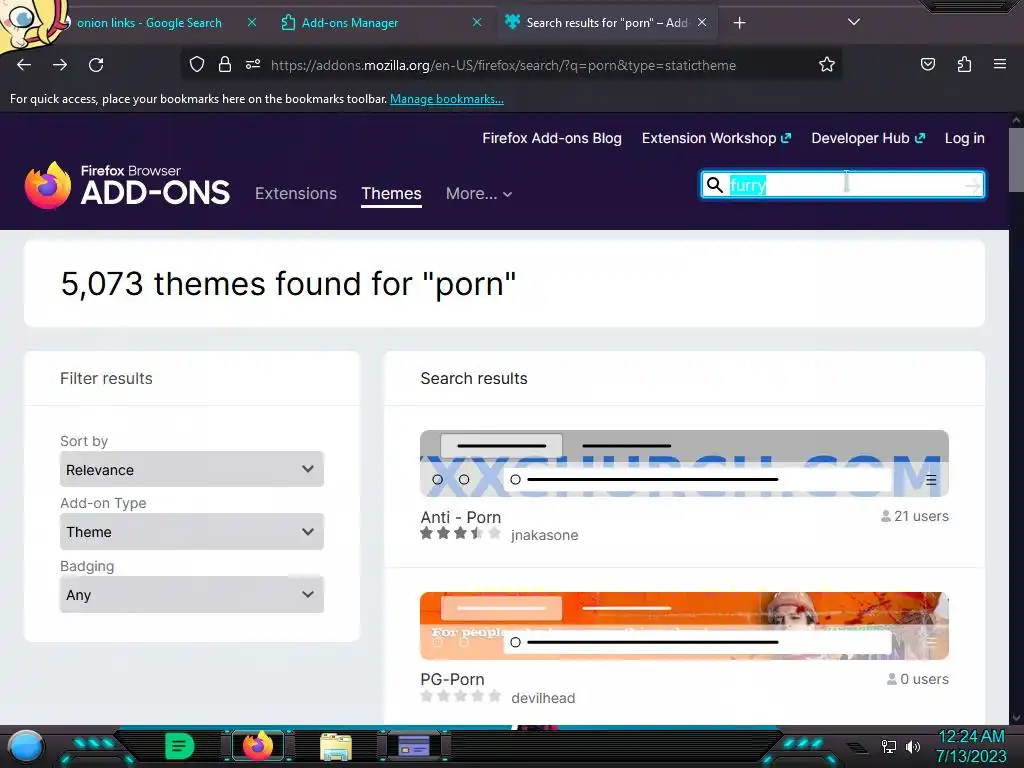Screen dimensions: 1024x768
Task: Open the Extensions puzzle icon in toolbar
Action: [964, 65]
